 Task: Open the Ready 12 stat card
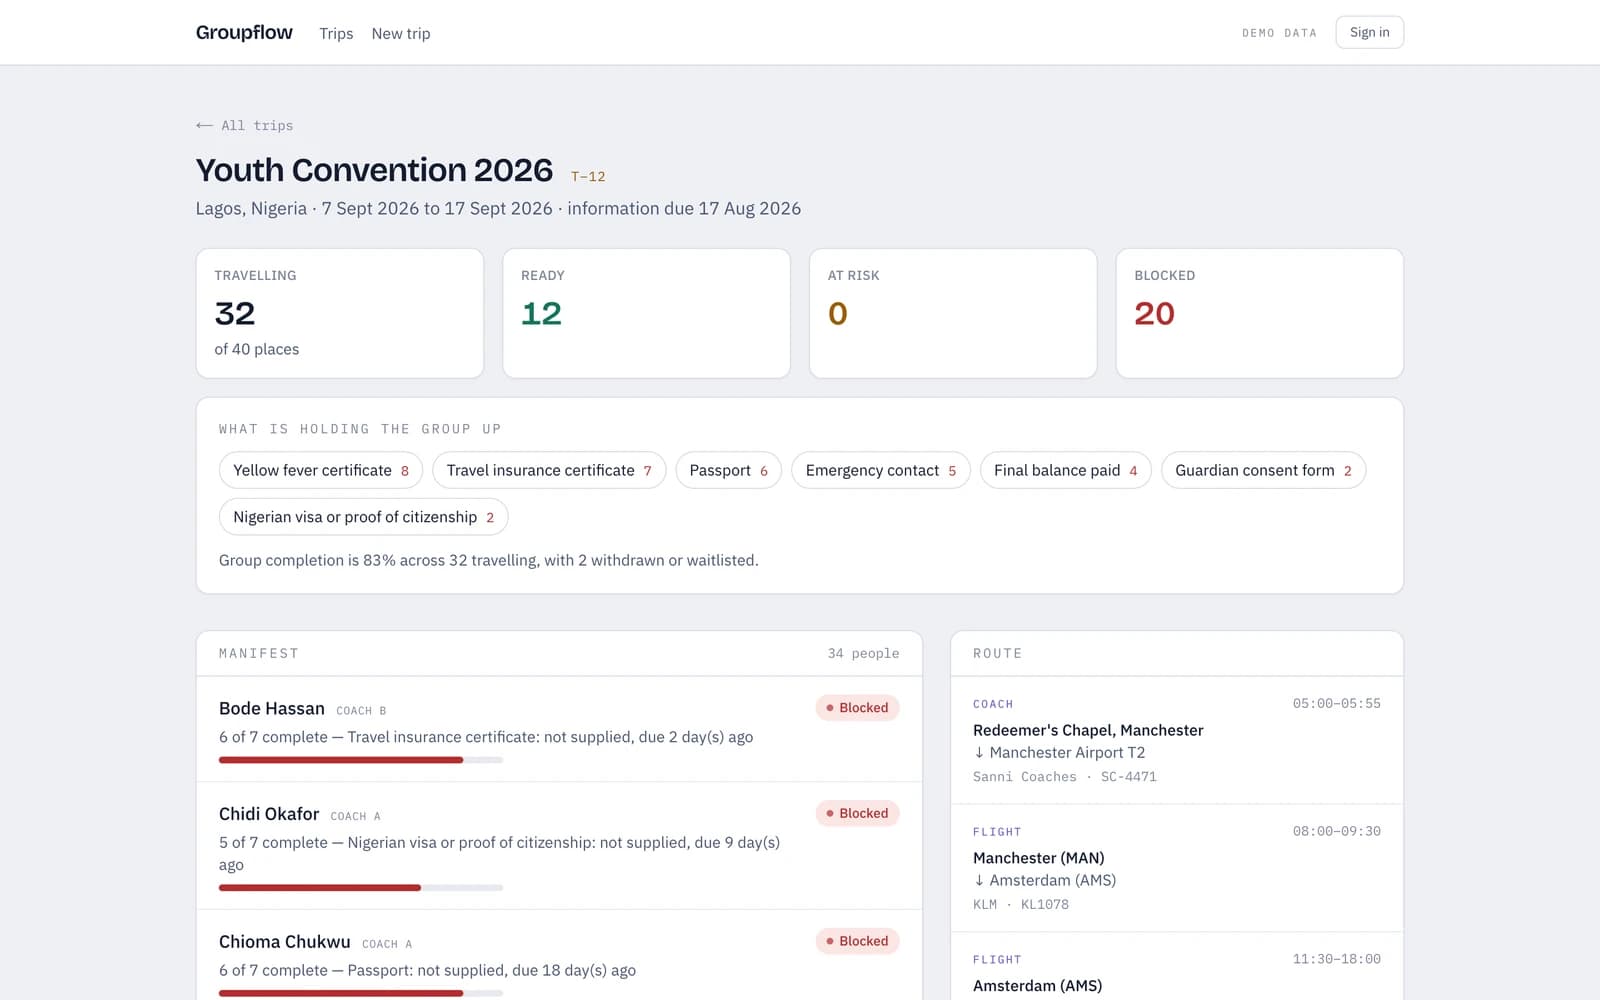click(x=646, y=313)
